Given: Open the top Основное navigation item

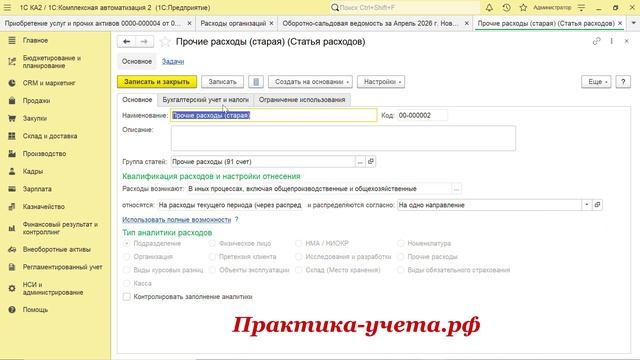Looking at the screenshot, I should (137, 62).
